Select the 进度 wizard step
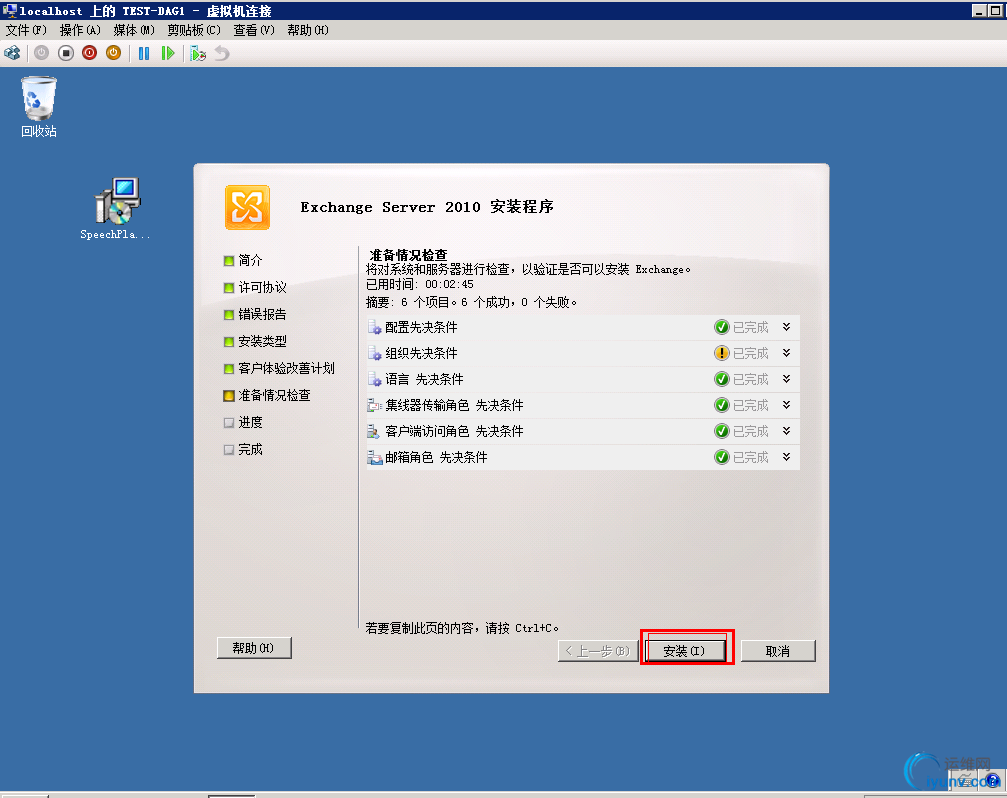The image size is (1007, 798). click(250, 422)
